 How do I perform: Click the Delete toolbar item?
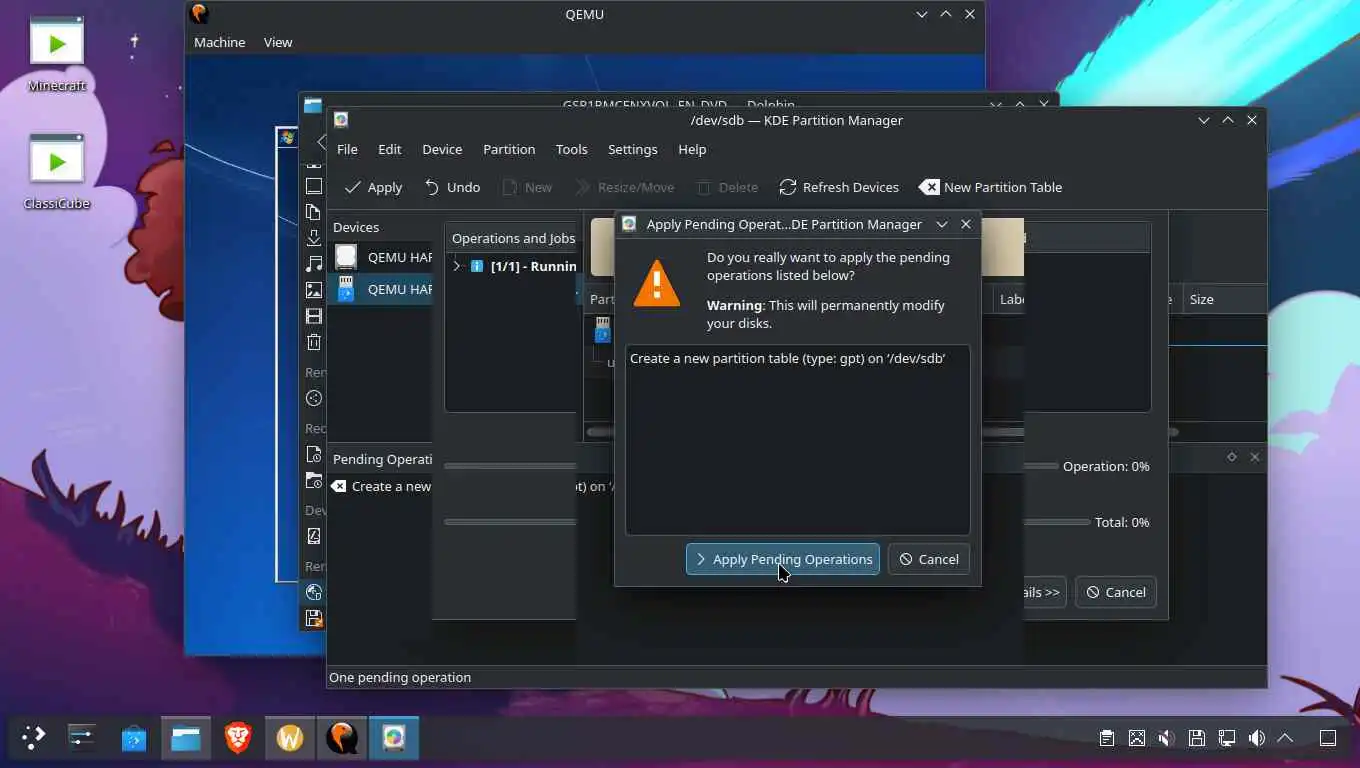click(x=728, y=187)
